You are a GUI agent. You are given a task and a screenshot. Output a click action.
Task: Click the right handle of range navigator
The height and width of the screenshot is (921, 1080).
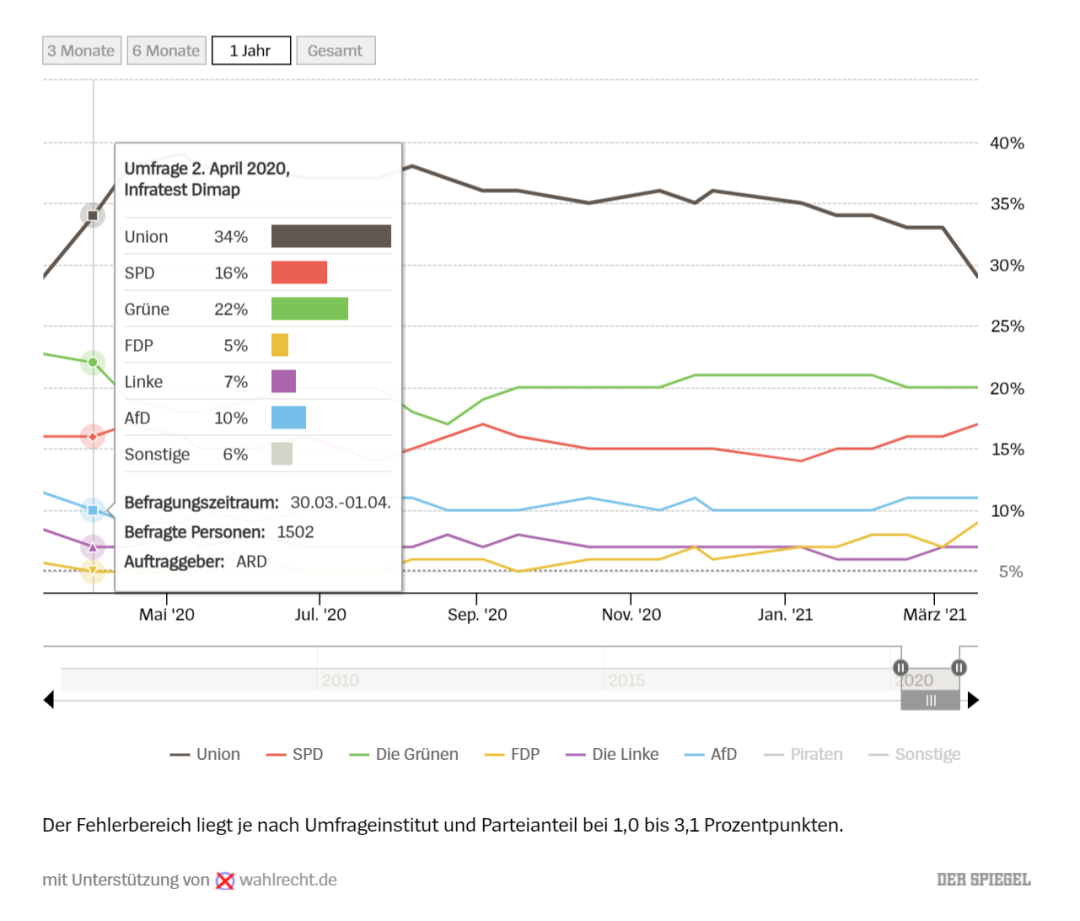[959, 667]
